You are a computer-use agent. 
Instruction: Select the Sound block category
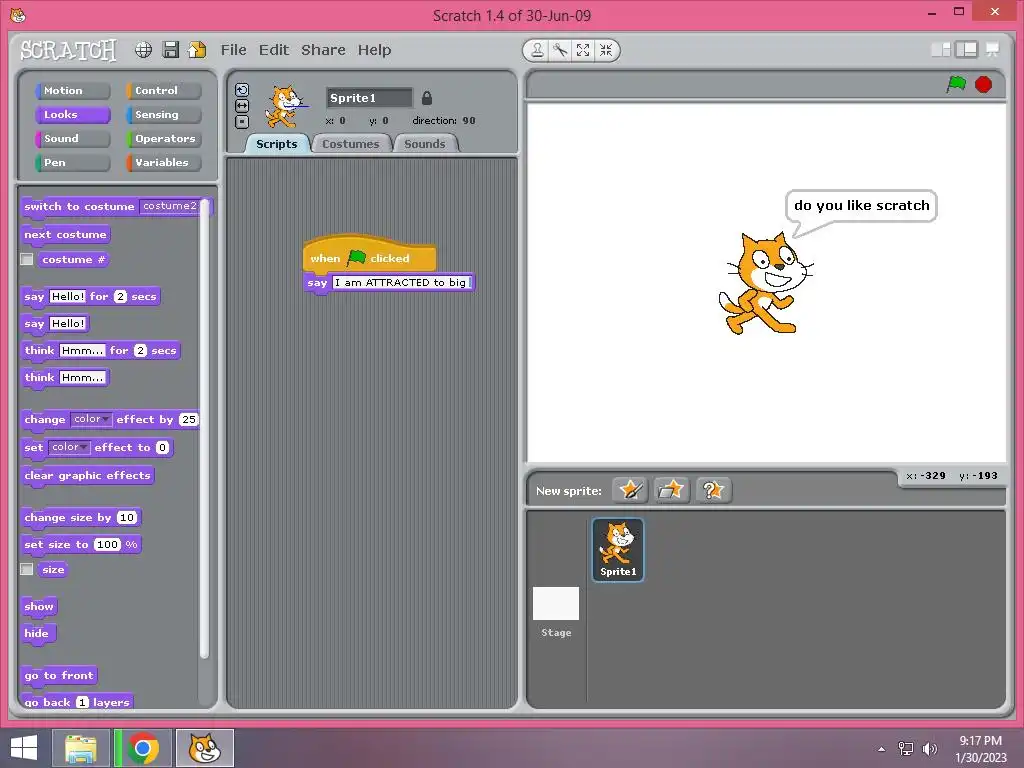pyautogui.click(x=72, y=138)
